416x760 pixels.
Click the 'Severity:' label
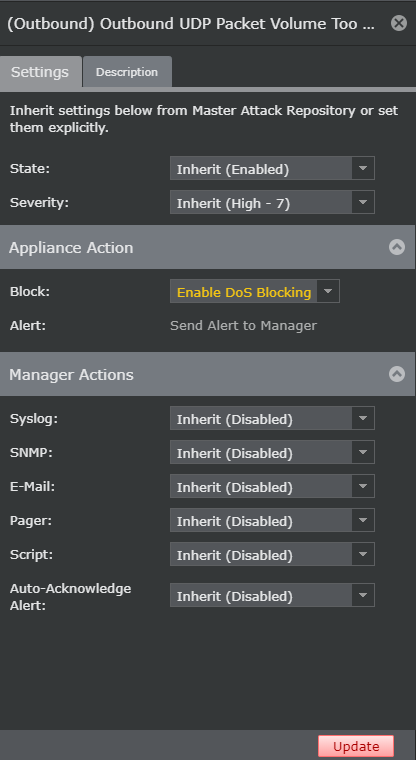pos(39,203)
